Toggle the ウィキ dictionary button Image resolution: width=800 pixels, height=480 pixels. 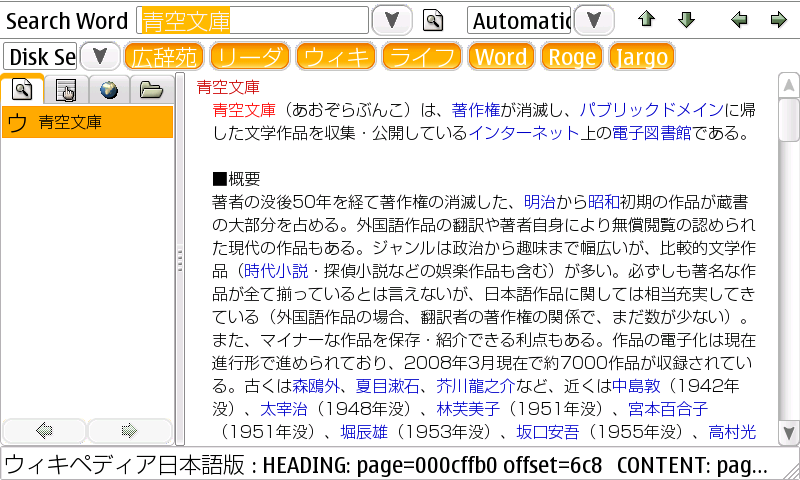pos(337,57)
